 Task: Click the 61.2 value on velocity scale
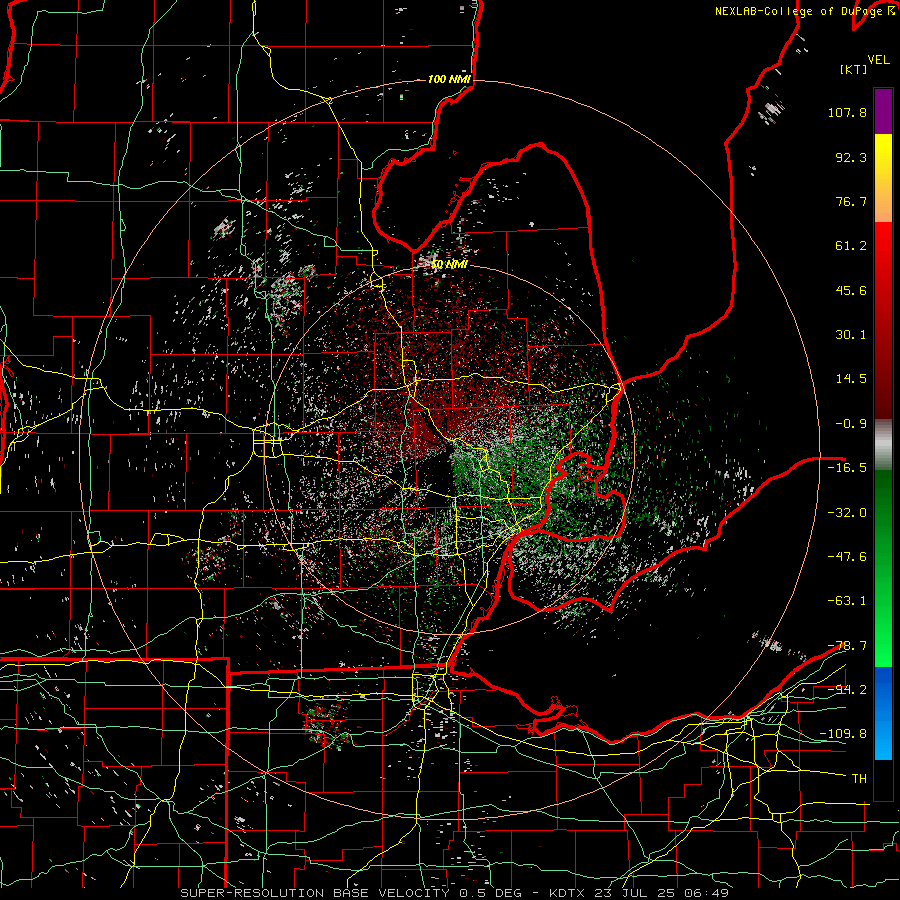[x=851, y=246]
